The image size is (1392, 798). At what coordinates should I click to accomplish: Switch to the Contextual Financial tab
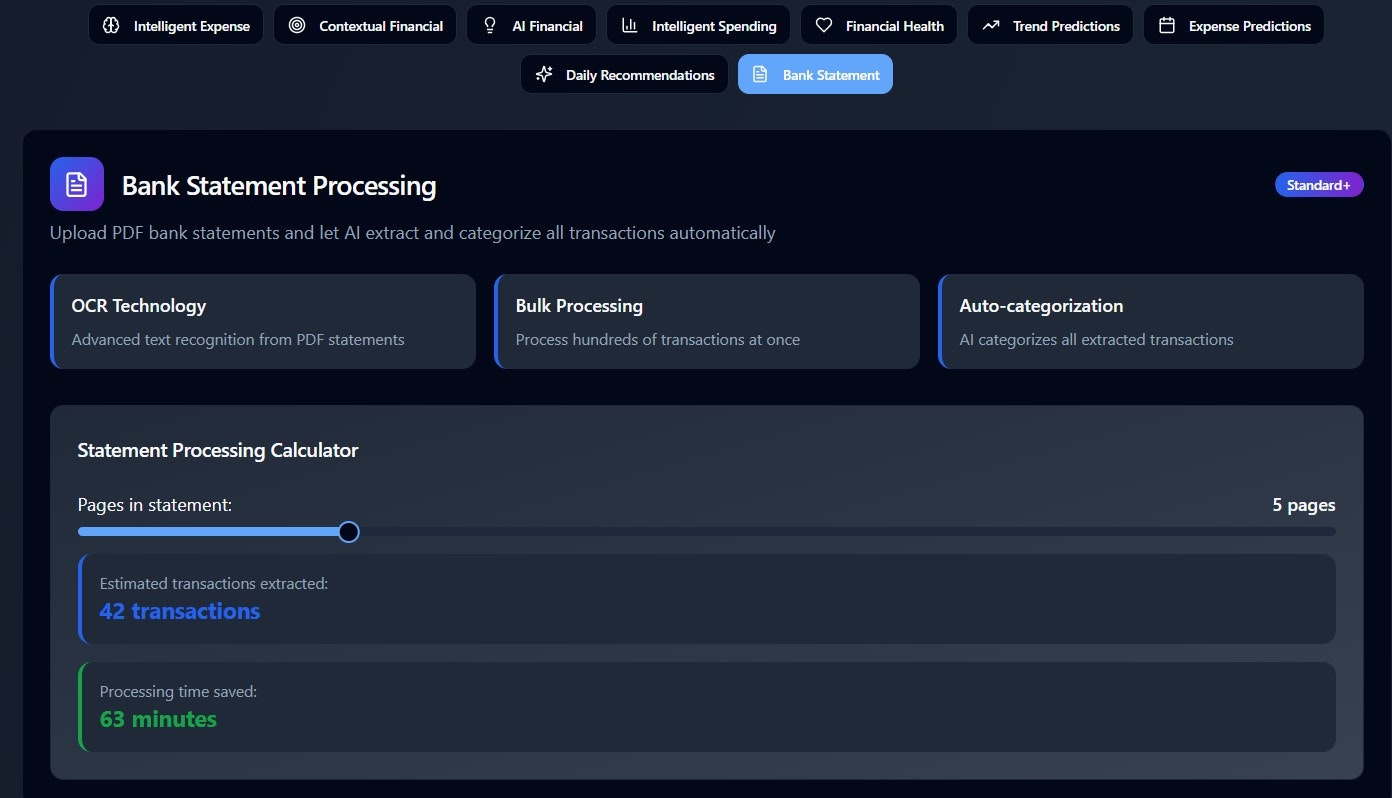pos(365,25)
